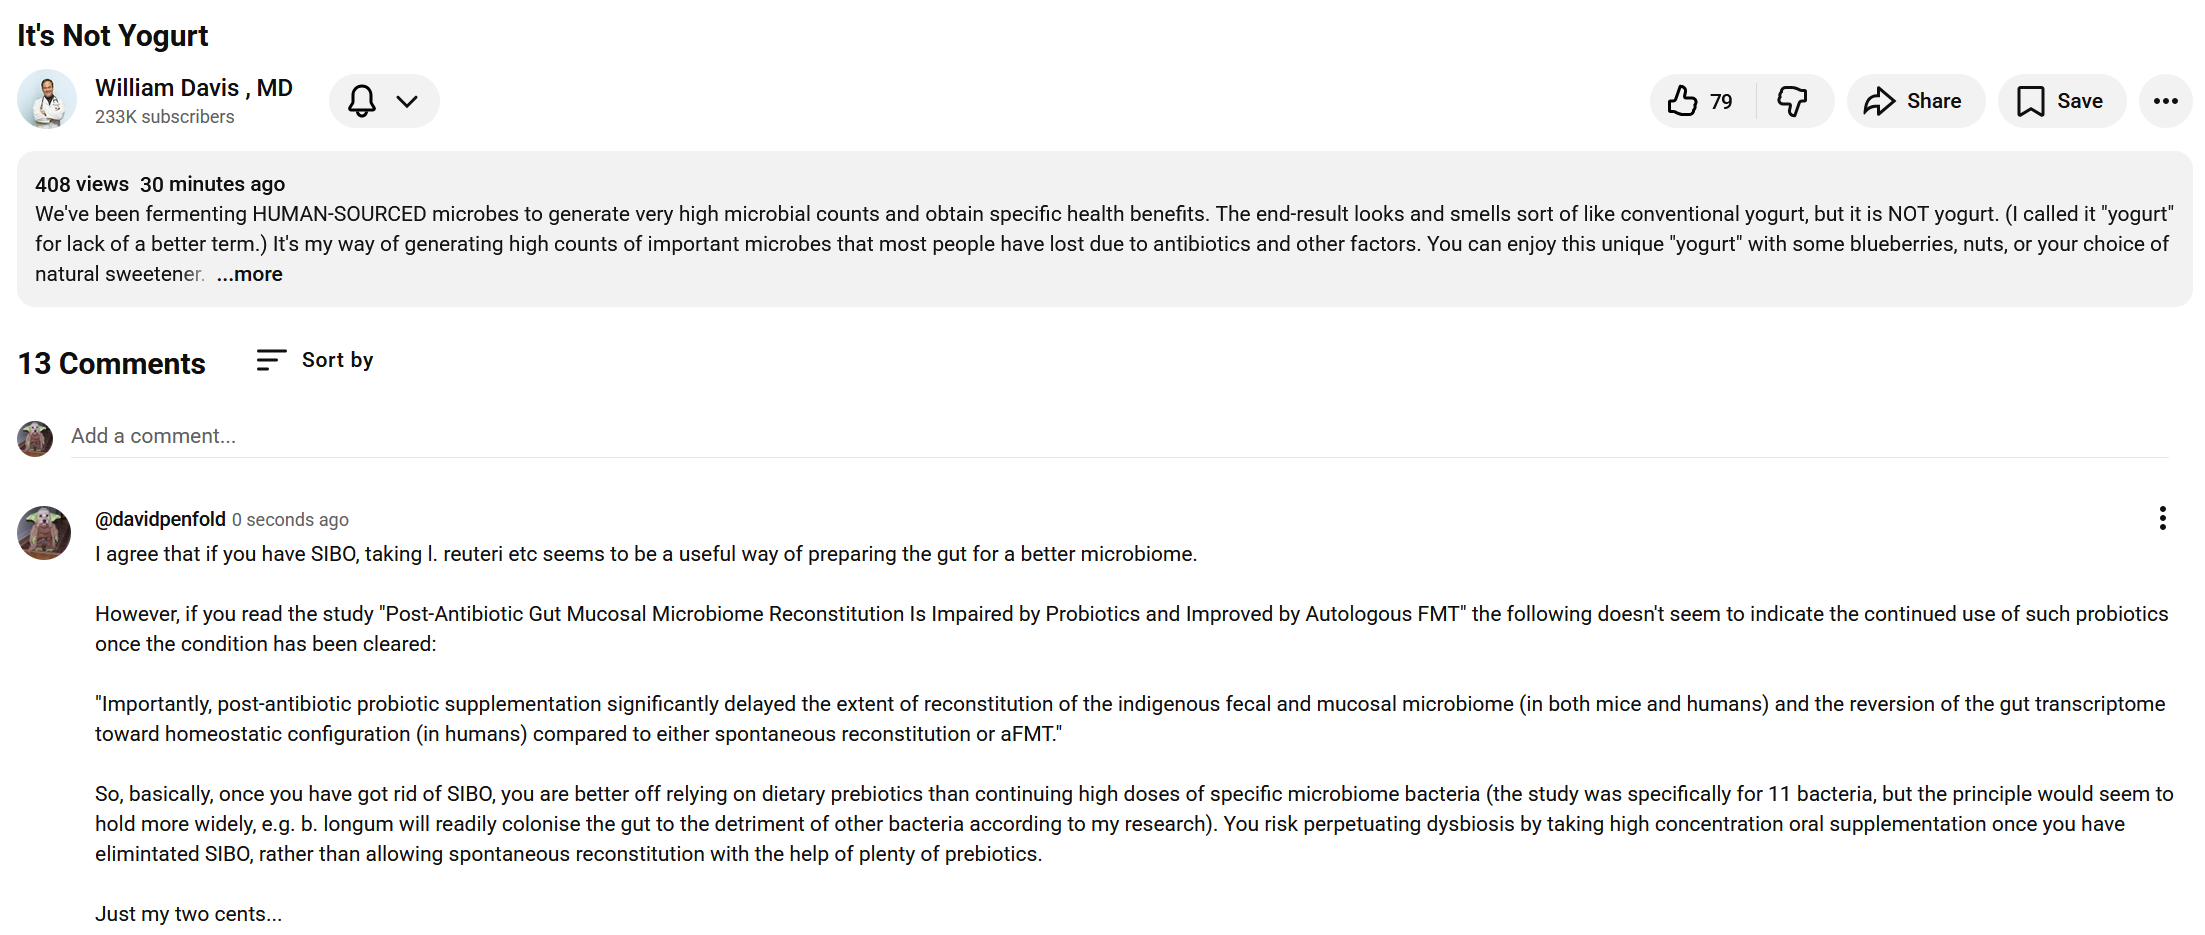Click the Sort by lines icon
This screenshot has height=935, width=2205.
click(271, 360)
